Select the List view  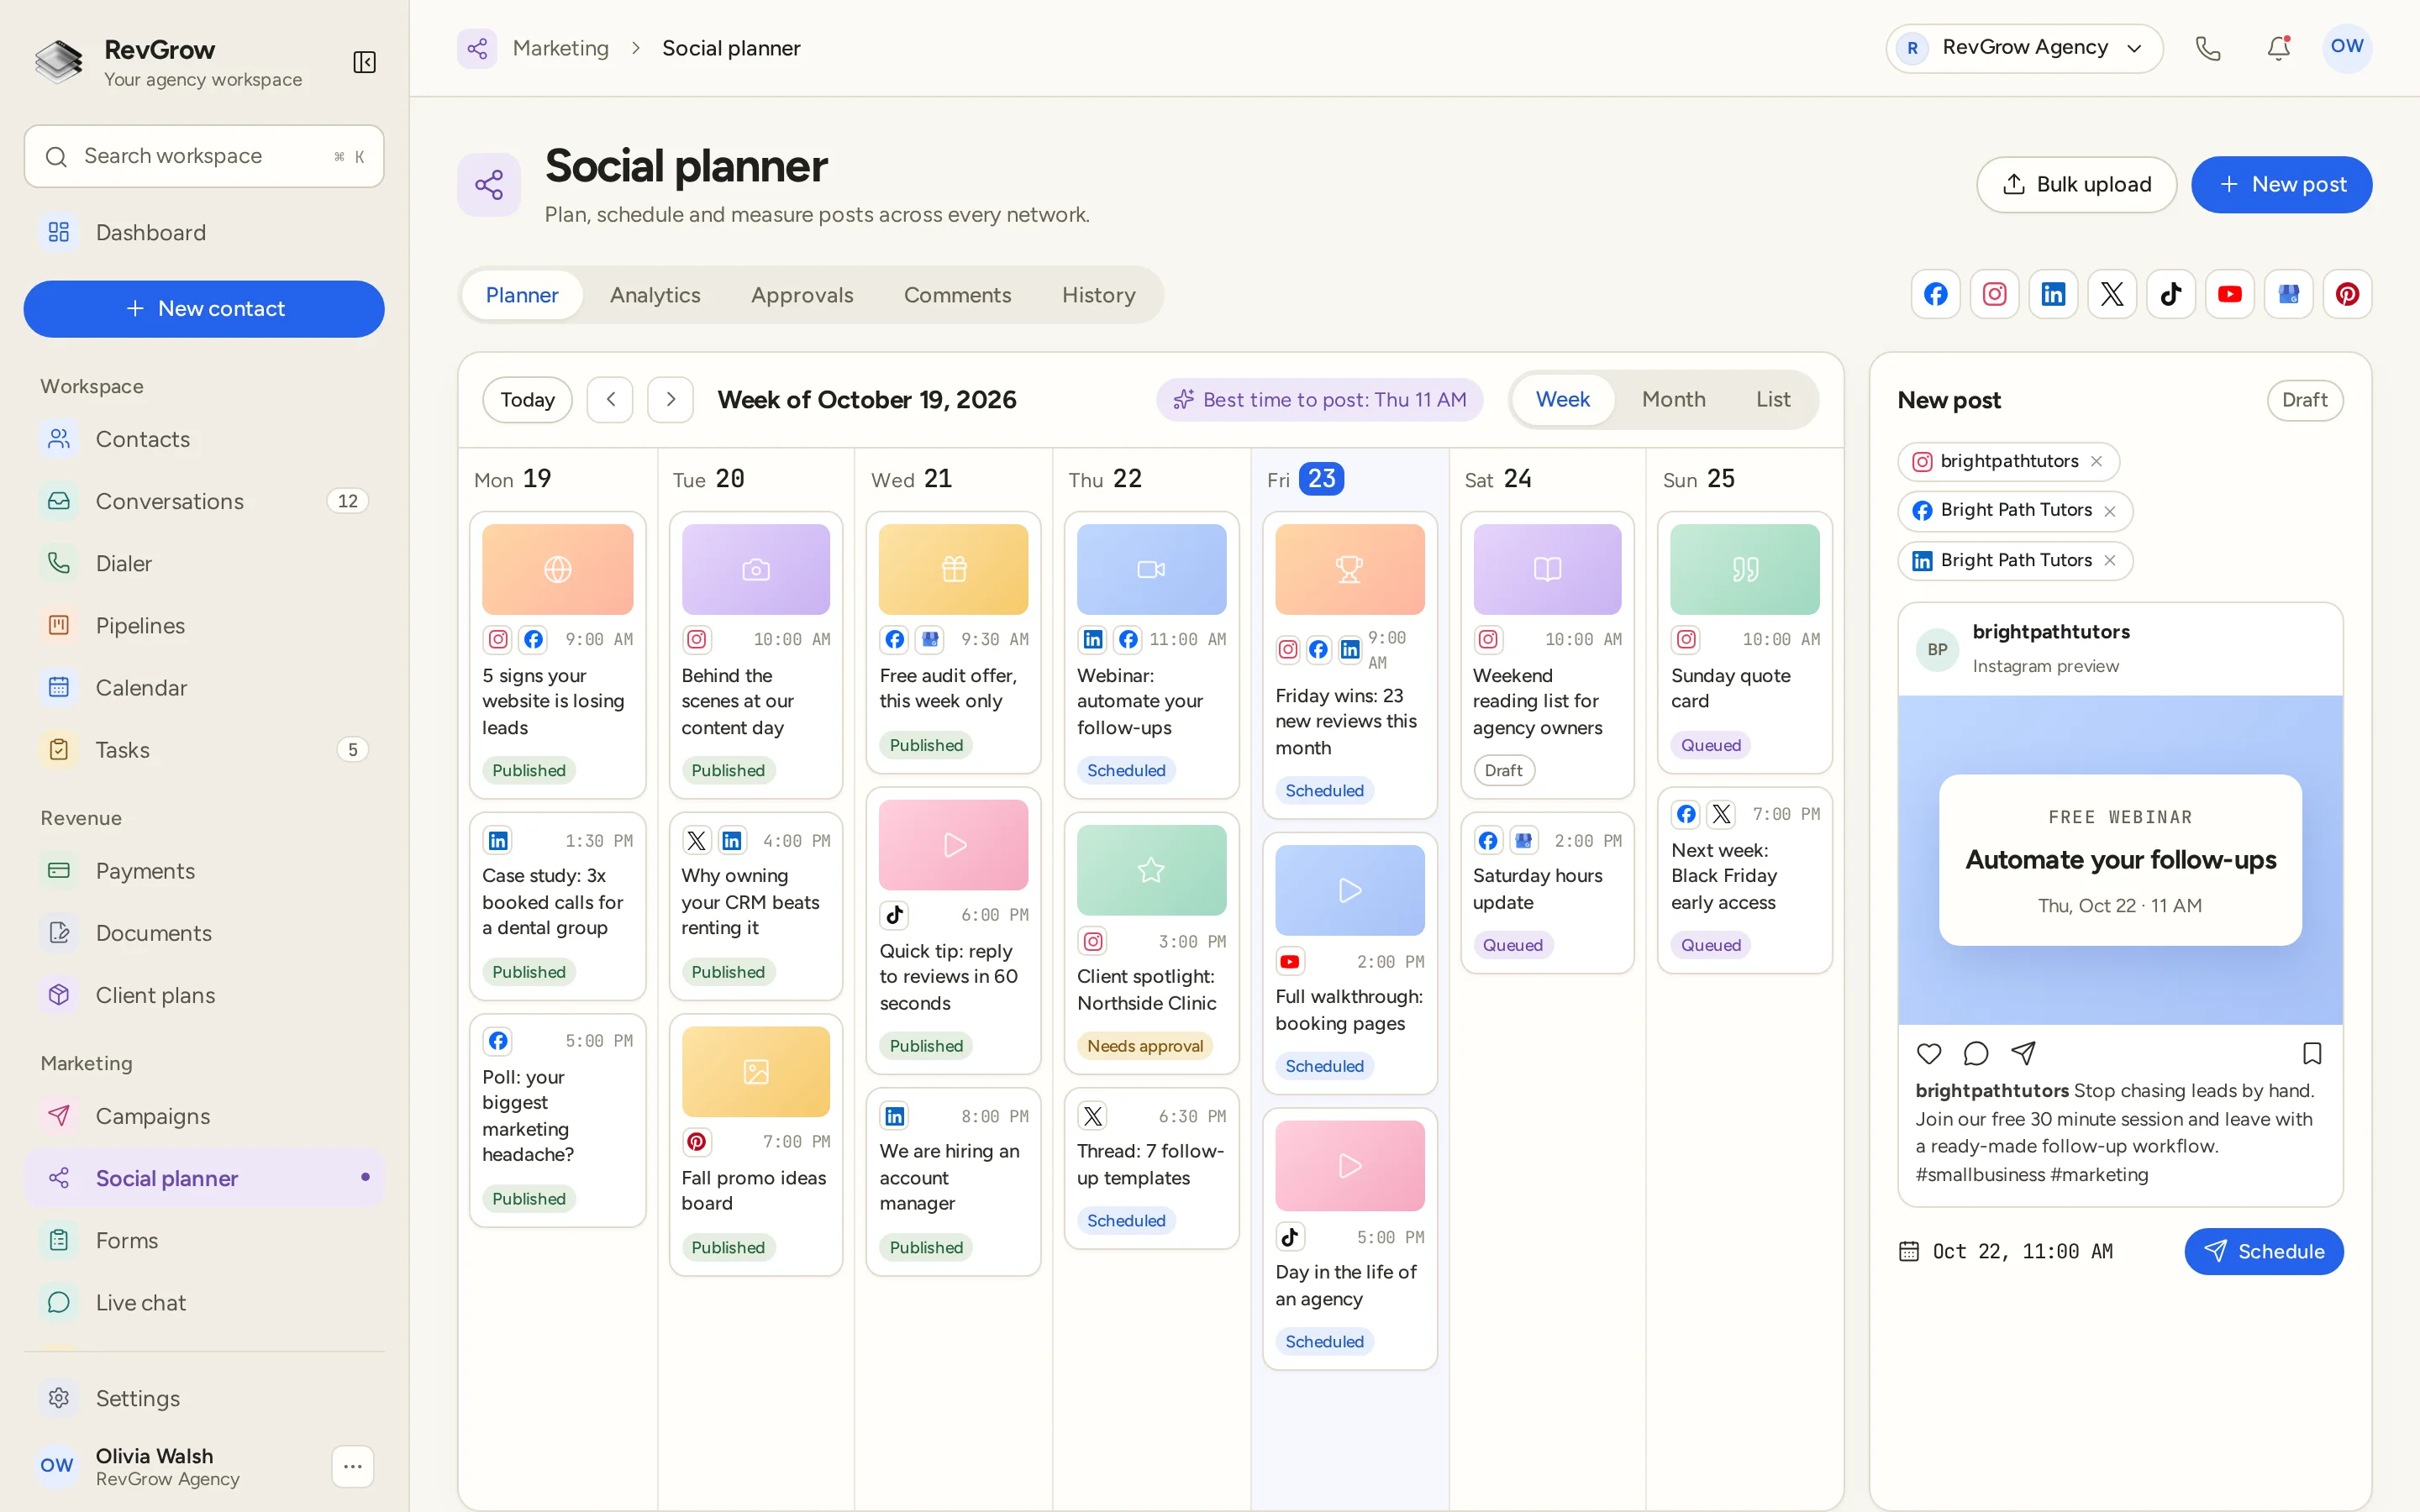[x=1773, y=399]
